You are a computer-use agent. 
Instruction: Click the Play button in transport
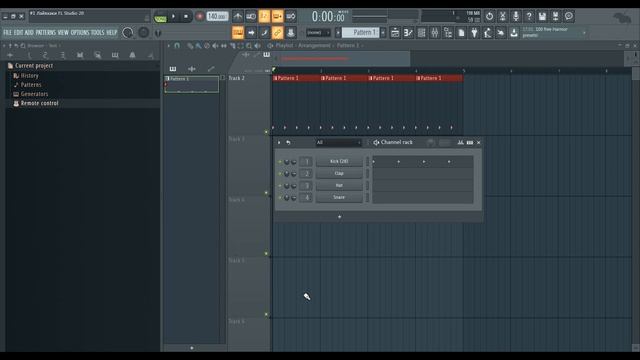pos(173,16)
